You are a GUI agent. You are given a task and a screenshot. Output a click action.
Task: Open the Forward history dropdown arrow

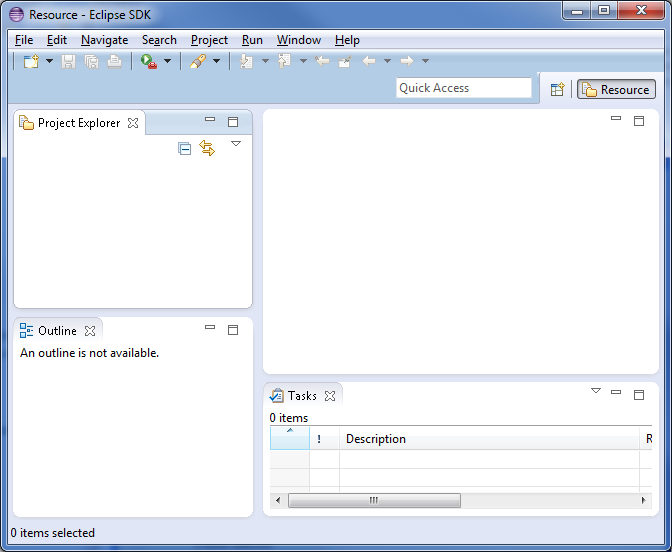tap(426, 61)
